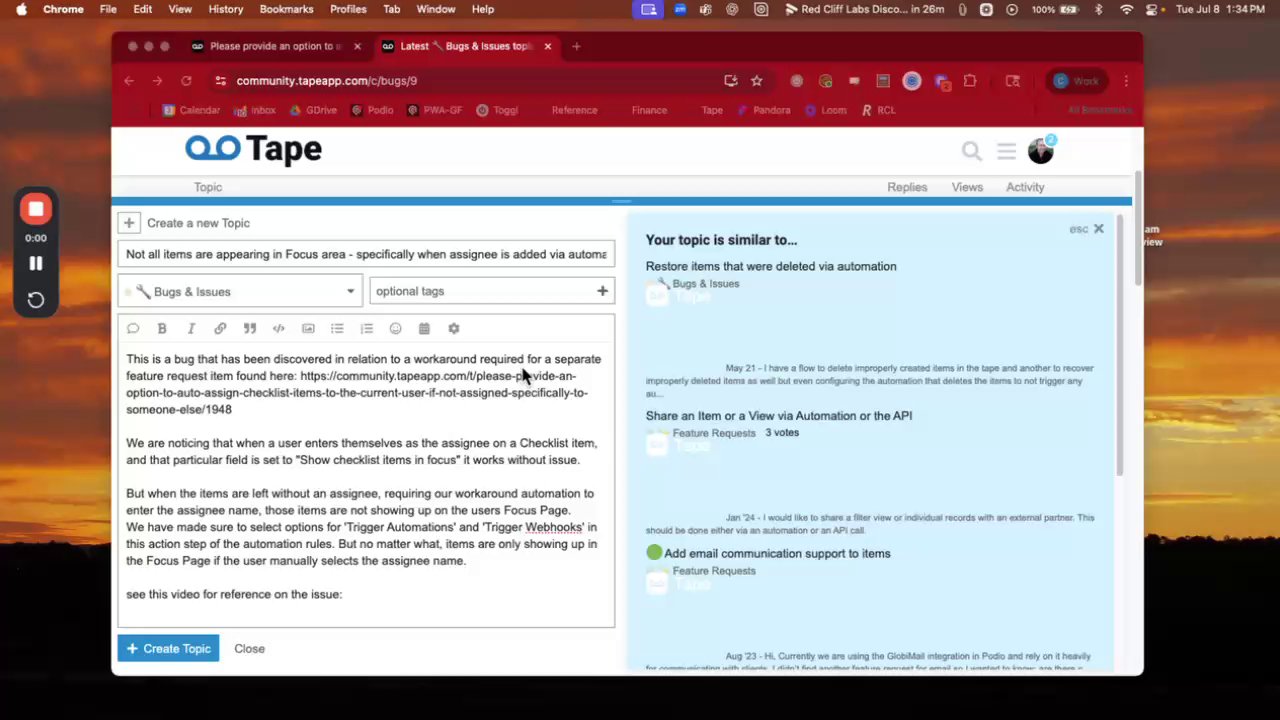Close the topic composer via Close link
This screenshot has width=1280, height=720.
coord(249,649)
